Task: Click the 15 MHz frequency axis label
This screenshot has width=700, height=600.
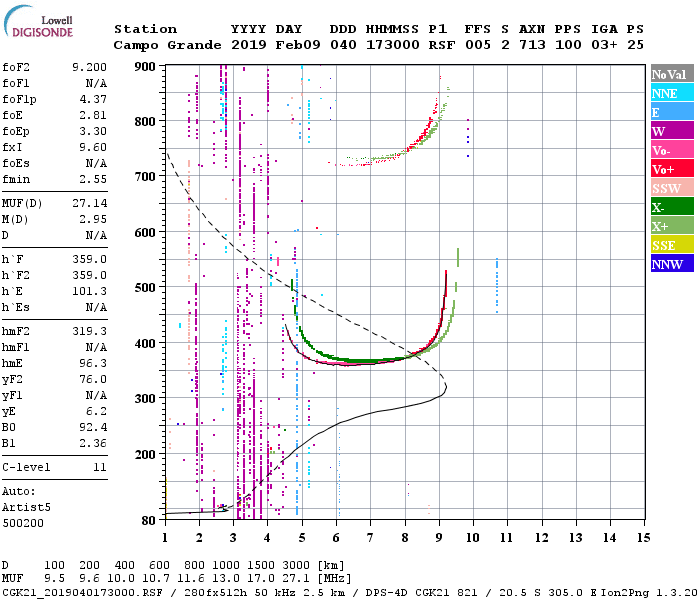Action: (643, 538)
